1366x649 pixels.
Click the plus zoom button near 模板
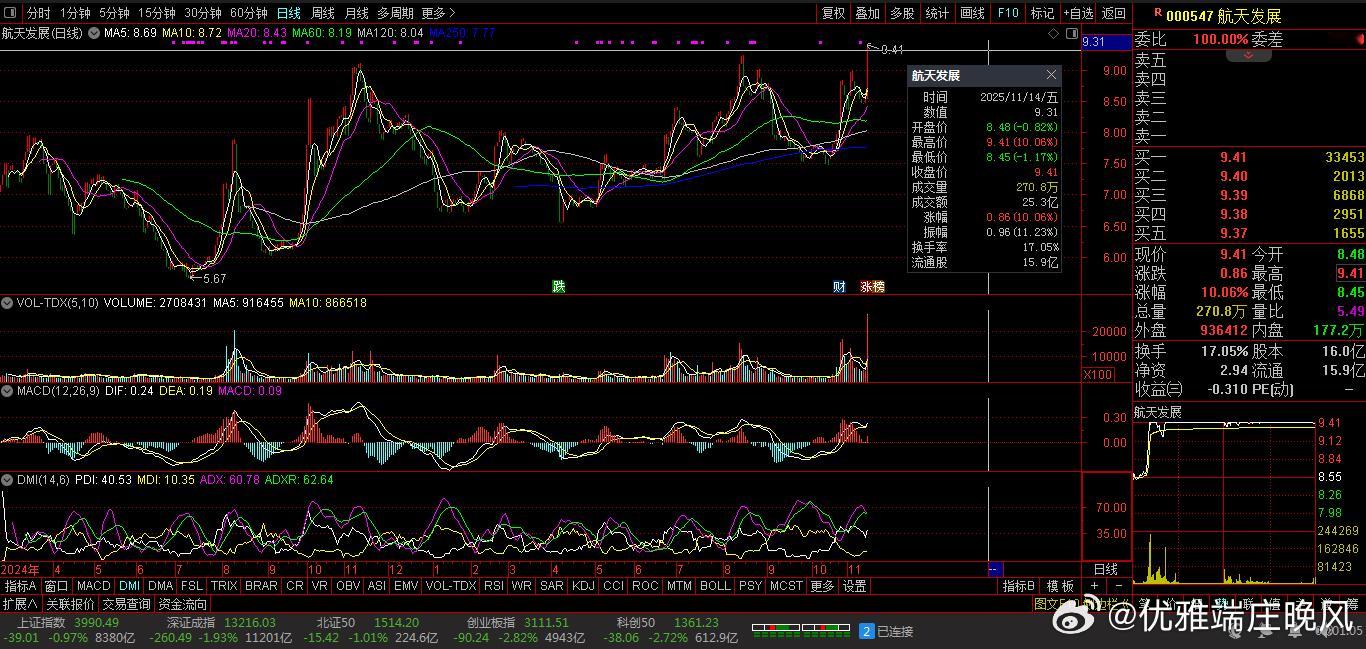pos(1095,586)
